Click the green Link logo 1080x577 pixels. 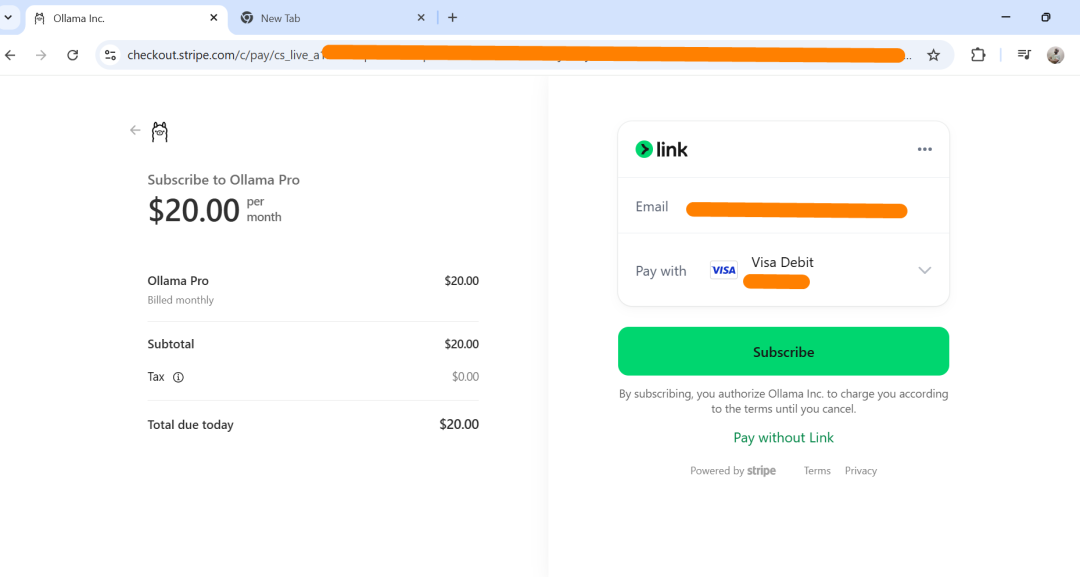pyautogui.click(x=662, y=150)
